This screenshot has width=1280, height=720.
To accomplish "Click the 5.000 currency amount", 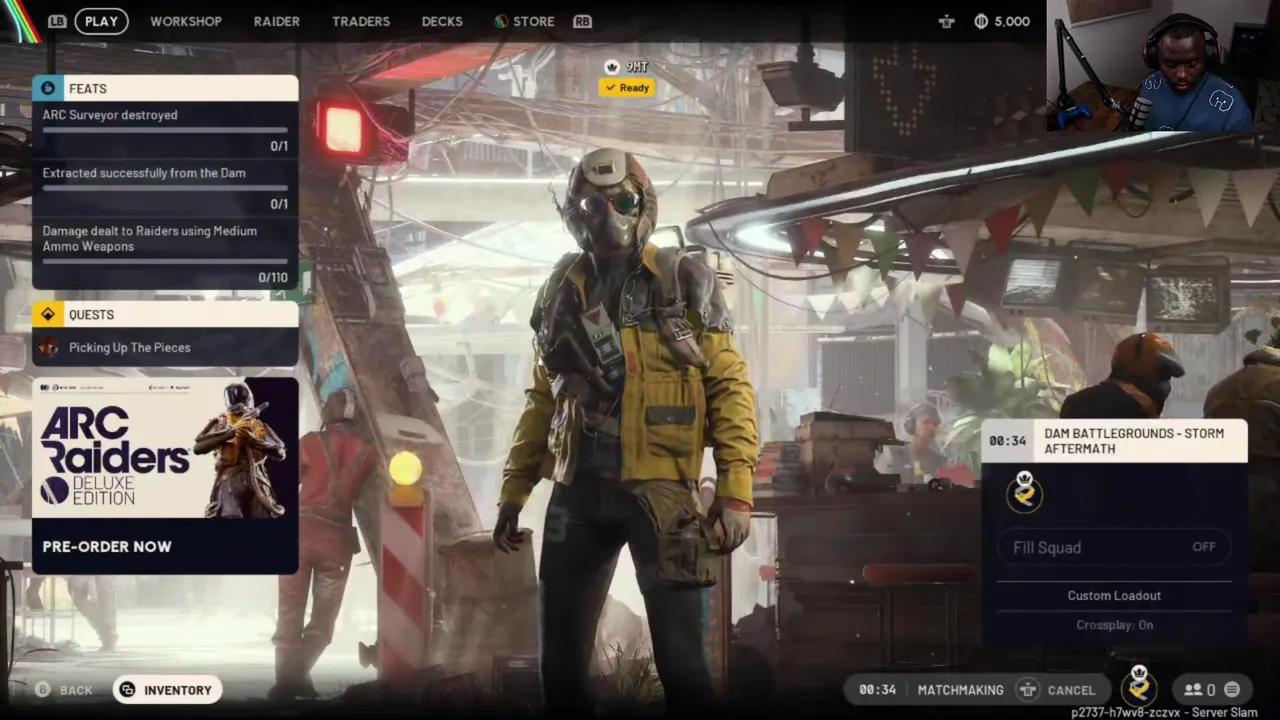I will [x=1012, y=21].
